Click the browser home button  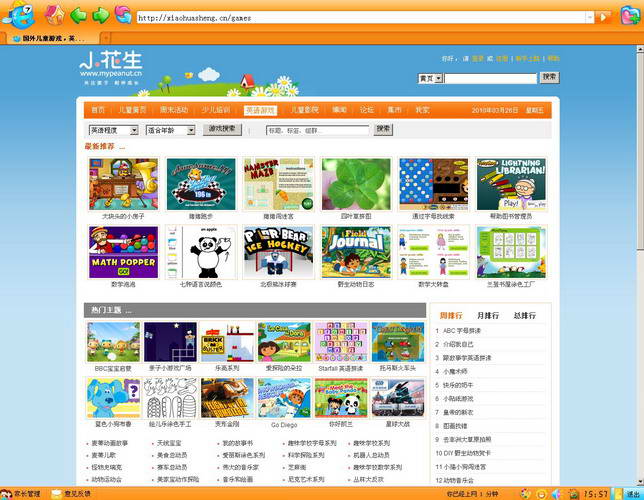point(55,15)
